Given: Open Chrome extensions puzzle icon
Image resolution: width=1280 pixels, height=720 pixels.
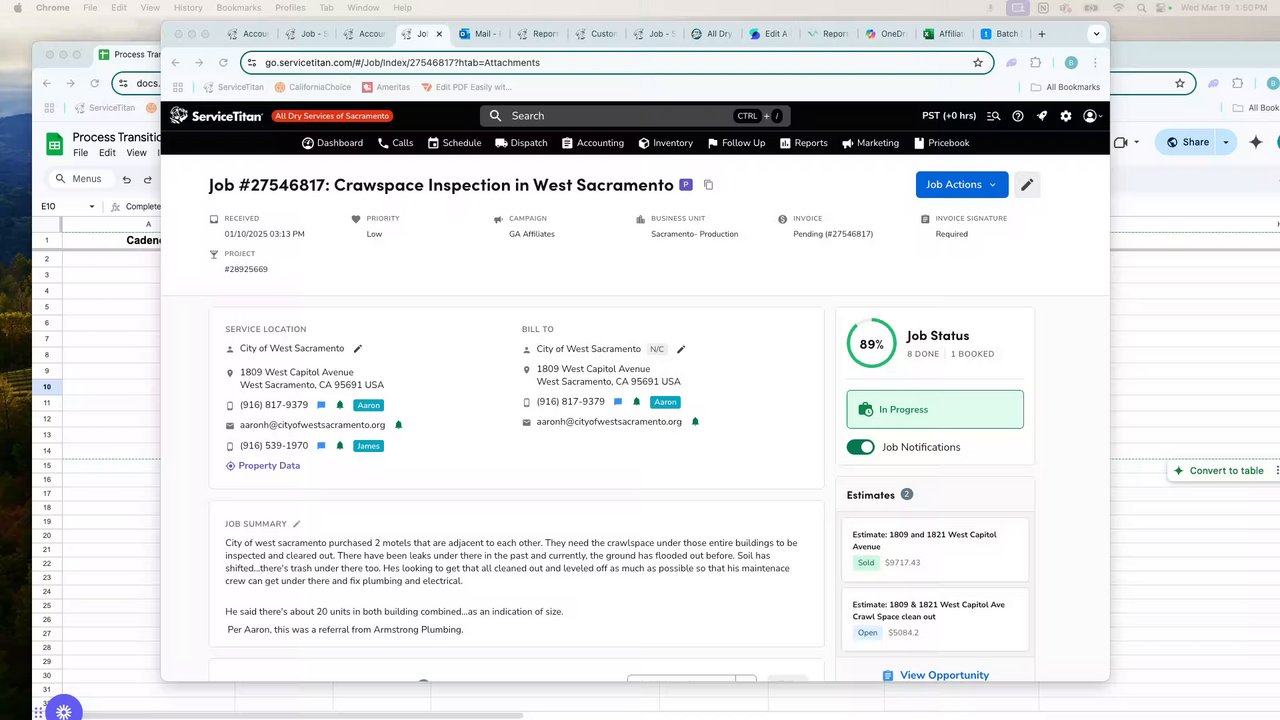Looking at the screenshot, I should 1036,62.
